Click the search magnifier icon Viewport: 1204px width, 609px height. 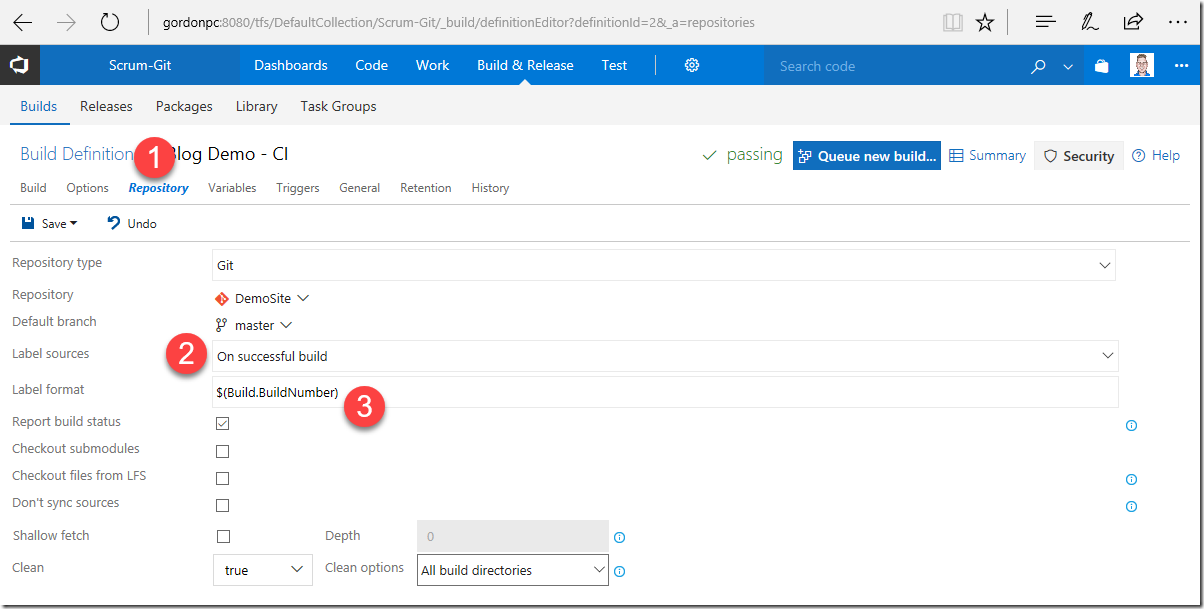(x=1039, y=66)
